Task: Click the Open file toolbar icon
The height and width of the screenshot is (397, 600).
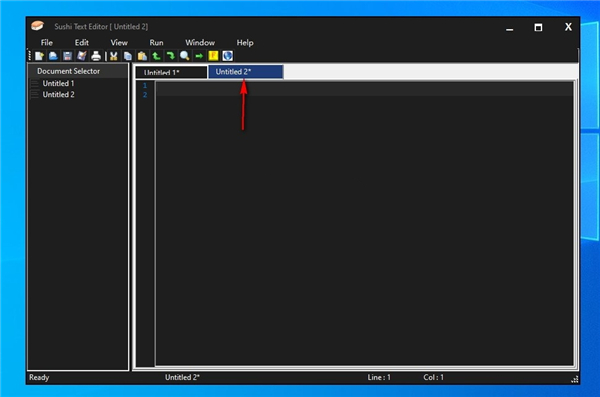Action: point(53,56)
